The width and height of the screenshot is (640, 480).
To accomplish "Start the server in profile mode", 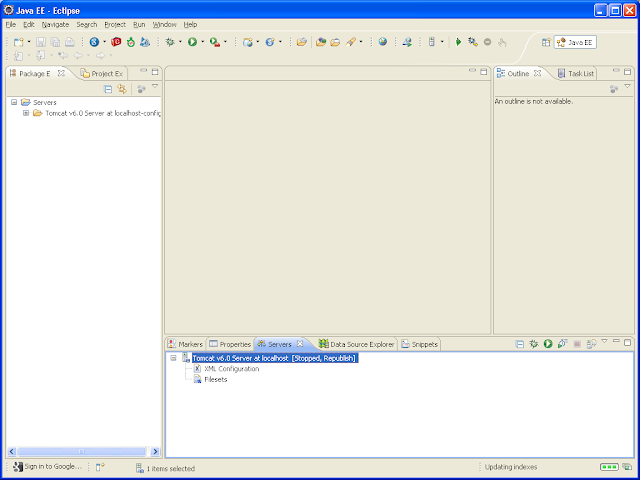I will point(562,344).
